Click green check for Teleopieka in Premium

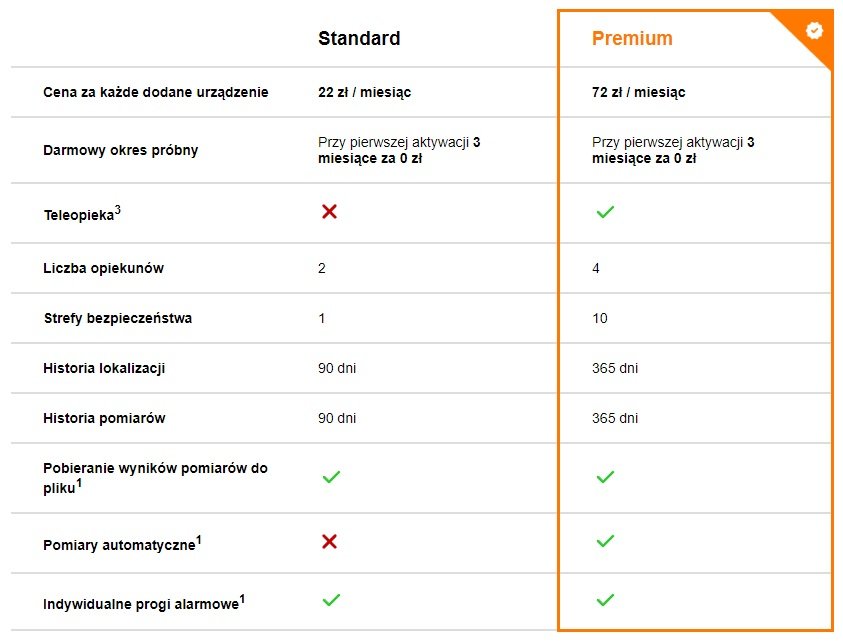click(605, 212)
